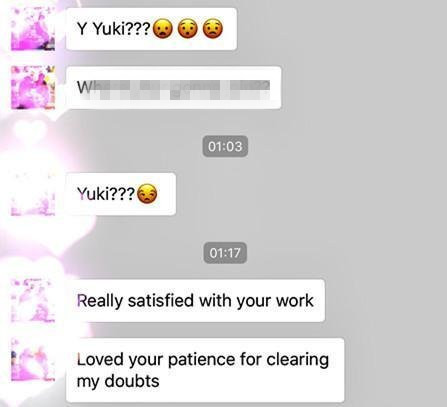Tap the avatar next to the blurred message
The image size is (447, 407).
[33, 87]
